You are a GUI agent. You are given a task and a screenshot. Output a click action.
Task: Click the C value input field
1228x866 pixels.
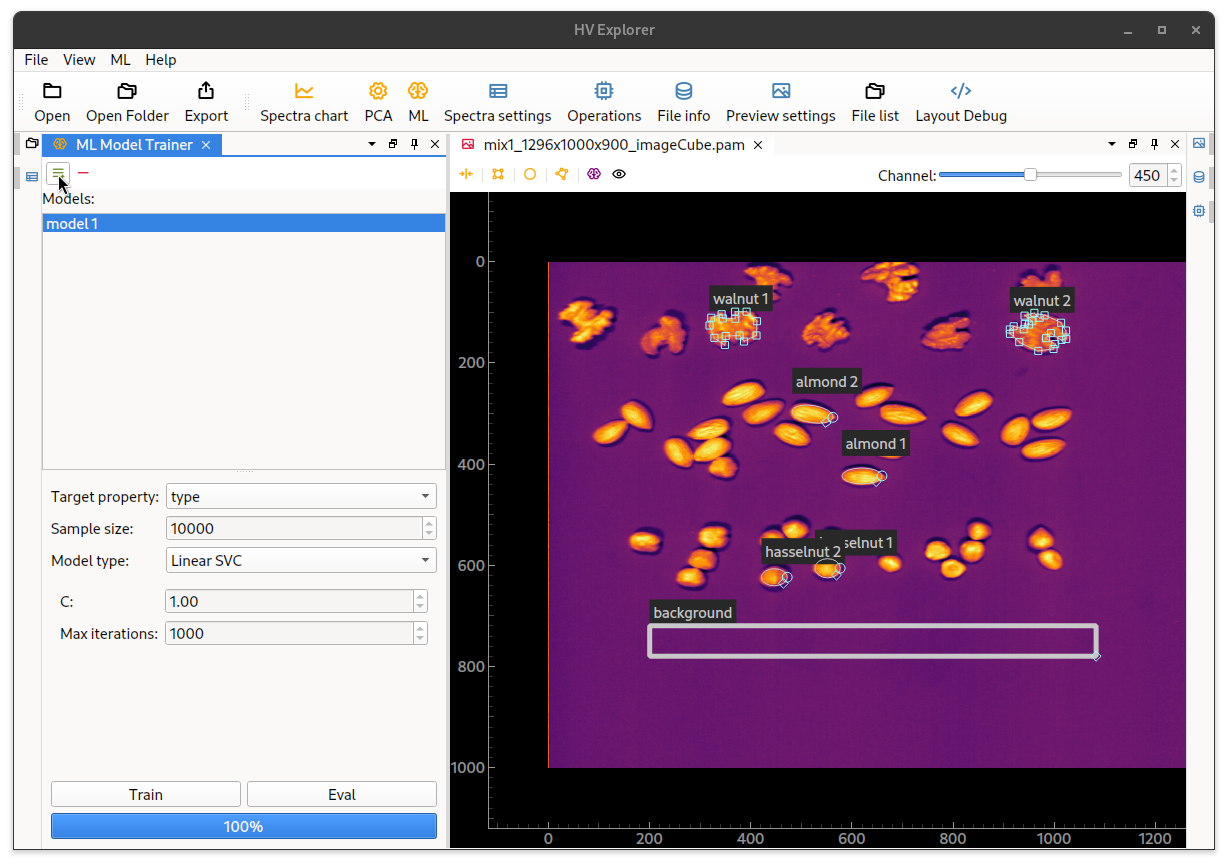pos(290,602)
